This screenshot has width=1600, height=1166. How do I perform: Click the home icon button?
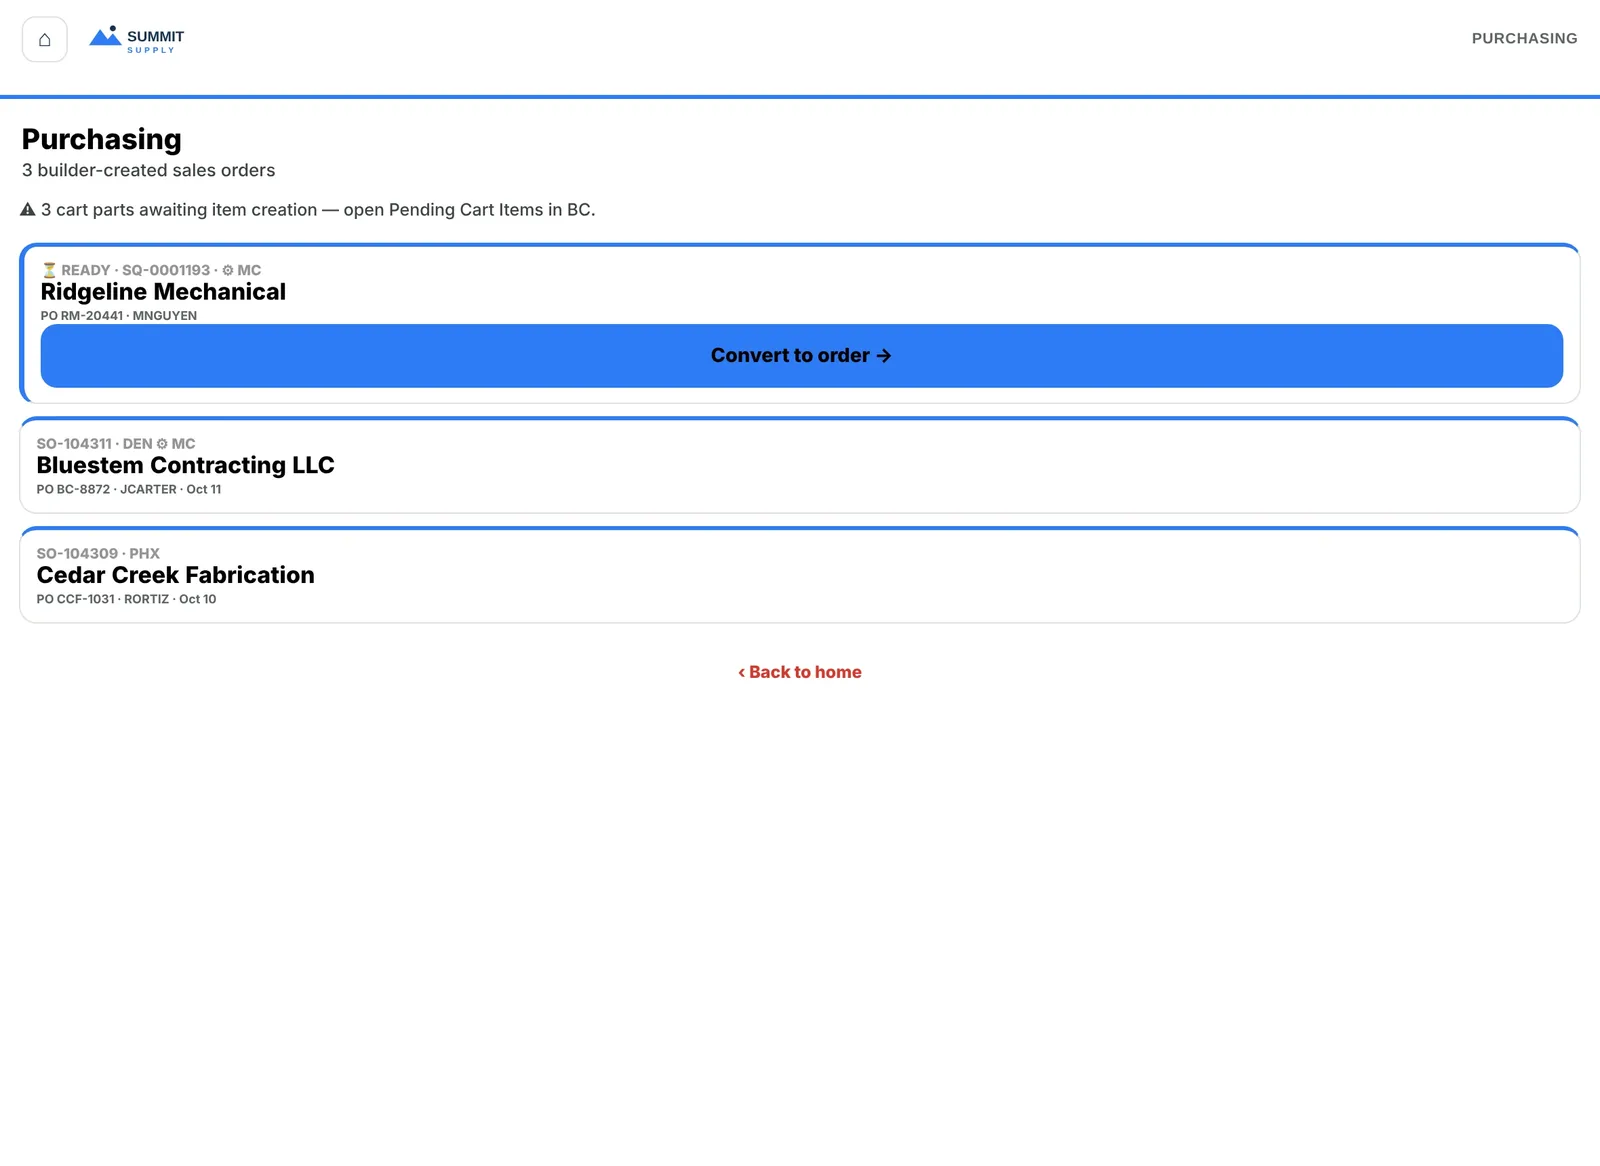[45, 40]
